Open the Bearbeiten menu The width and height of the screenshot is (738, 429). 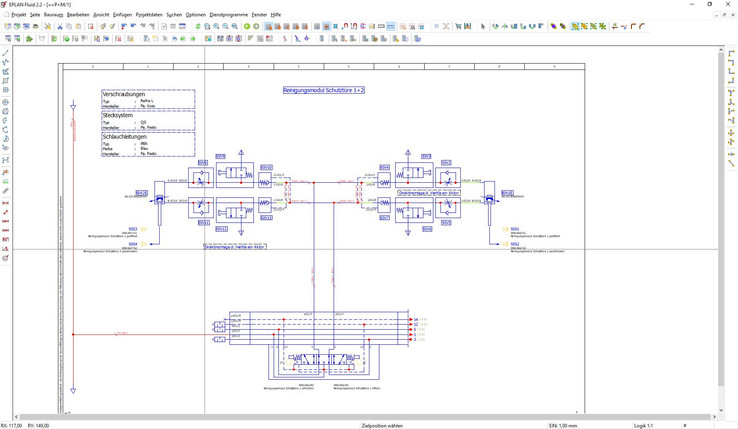[78, 15]
